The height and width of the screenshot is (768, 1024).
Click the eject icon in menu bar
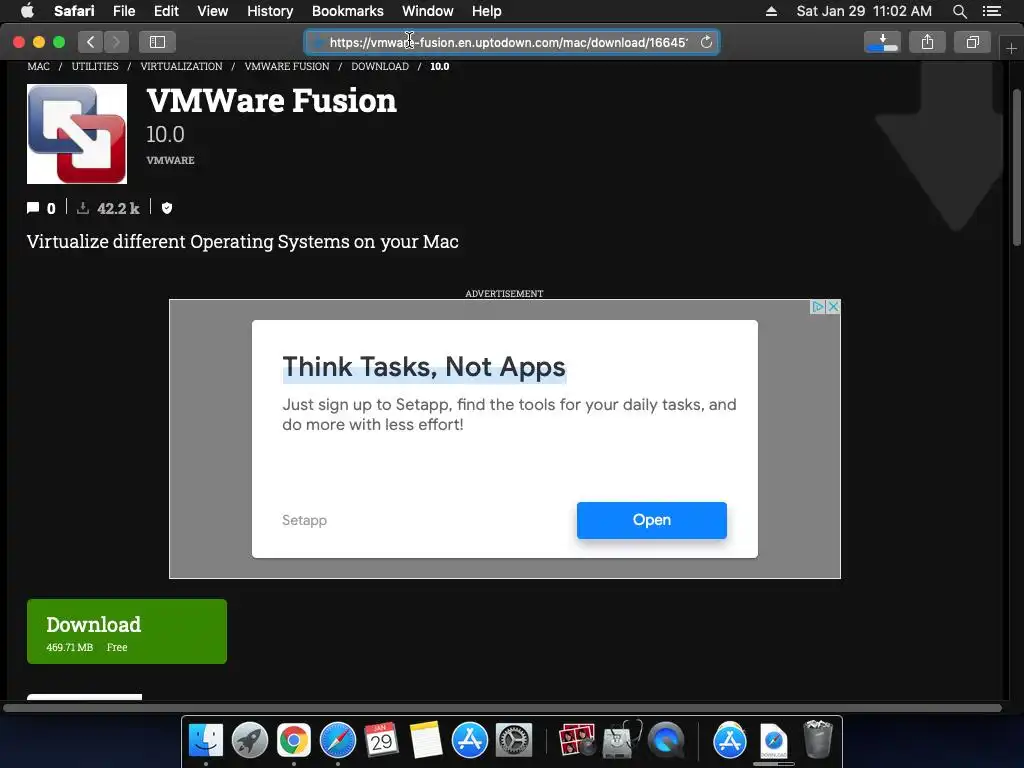771,11
